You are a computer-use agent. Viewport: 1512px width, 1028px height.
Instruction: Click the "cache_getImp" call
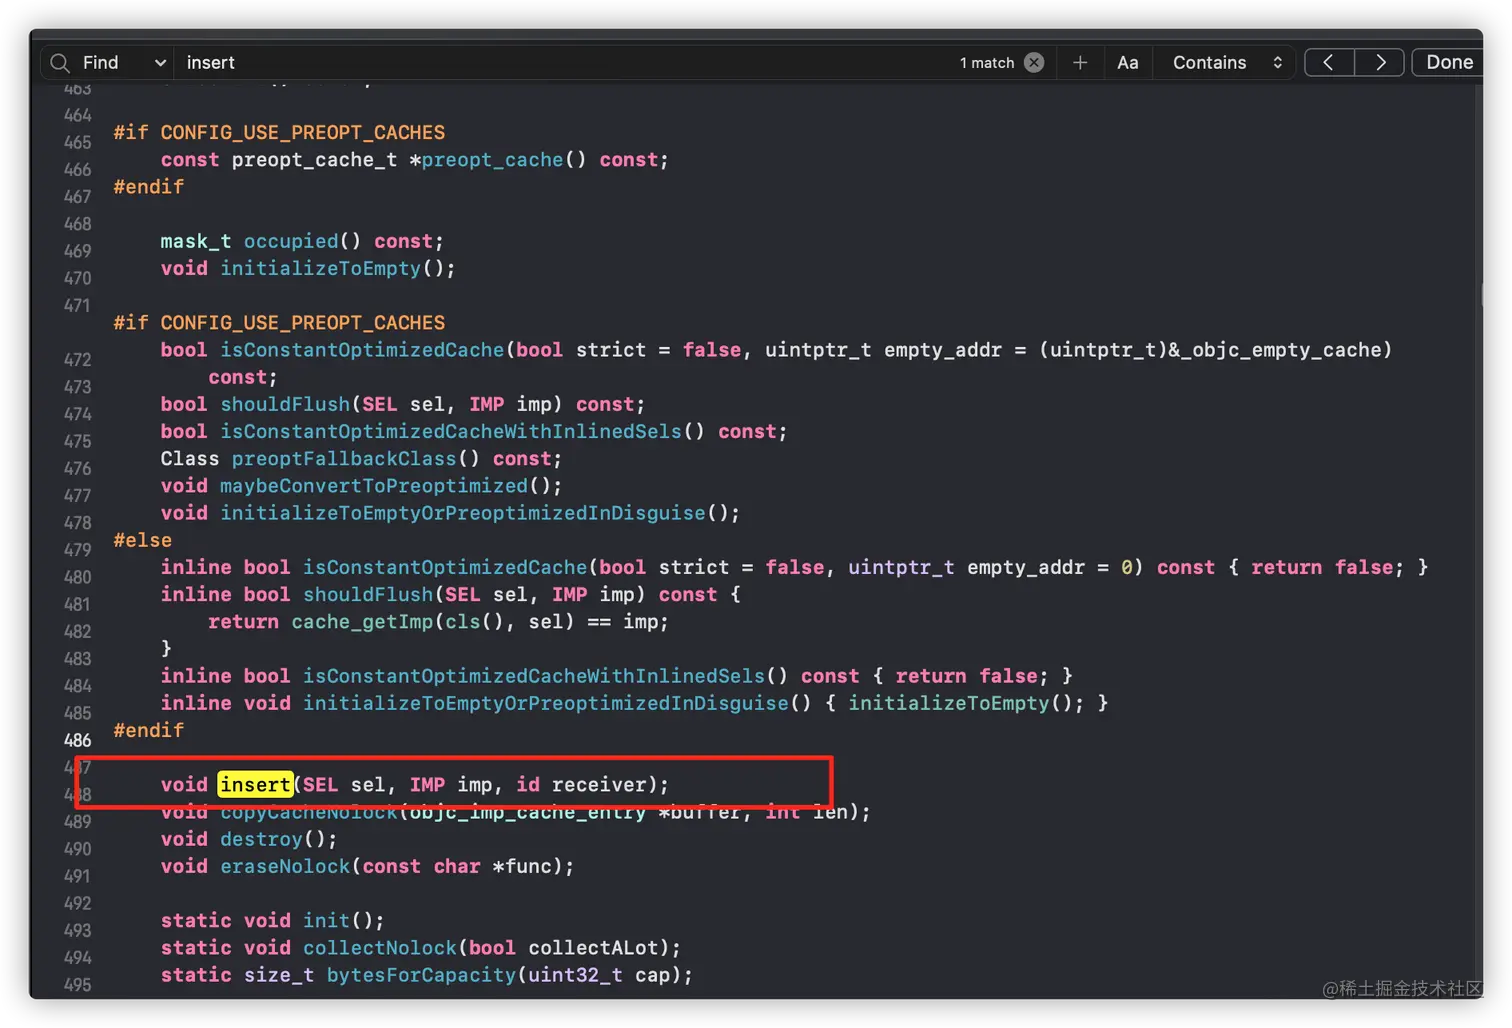click(362, 622)
